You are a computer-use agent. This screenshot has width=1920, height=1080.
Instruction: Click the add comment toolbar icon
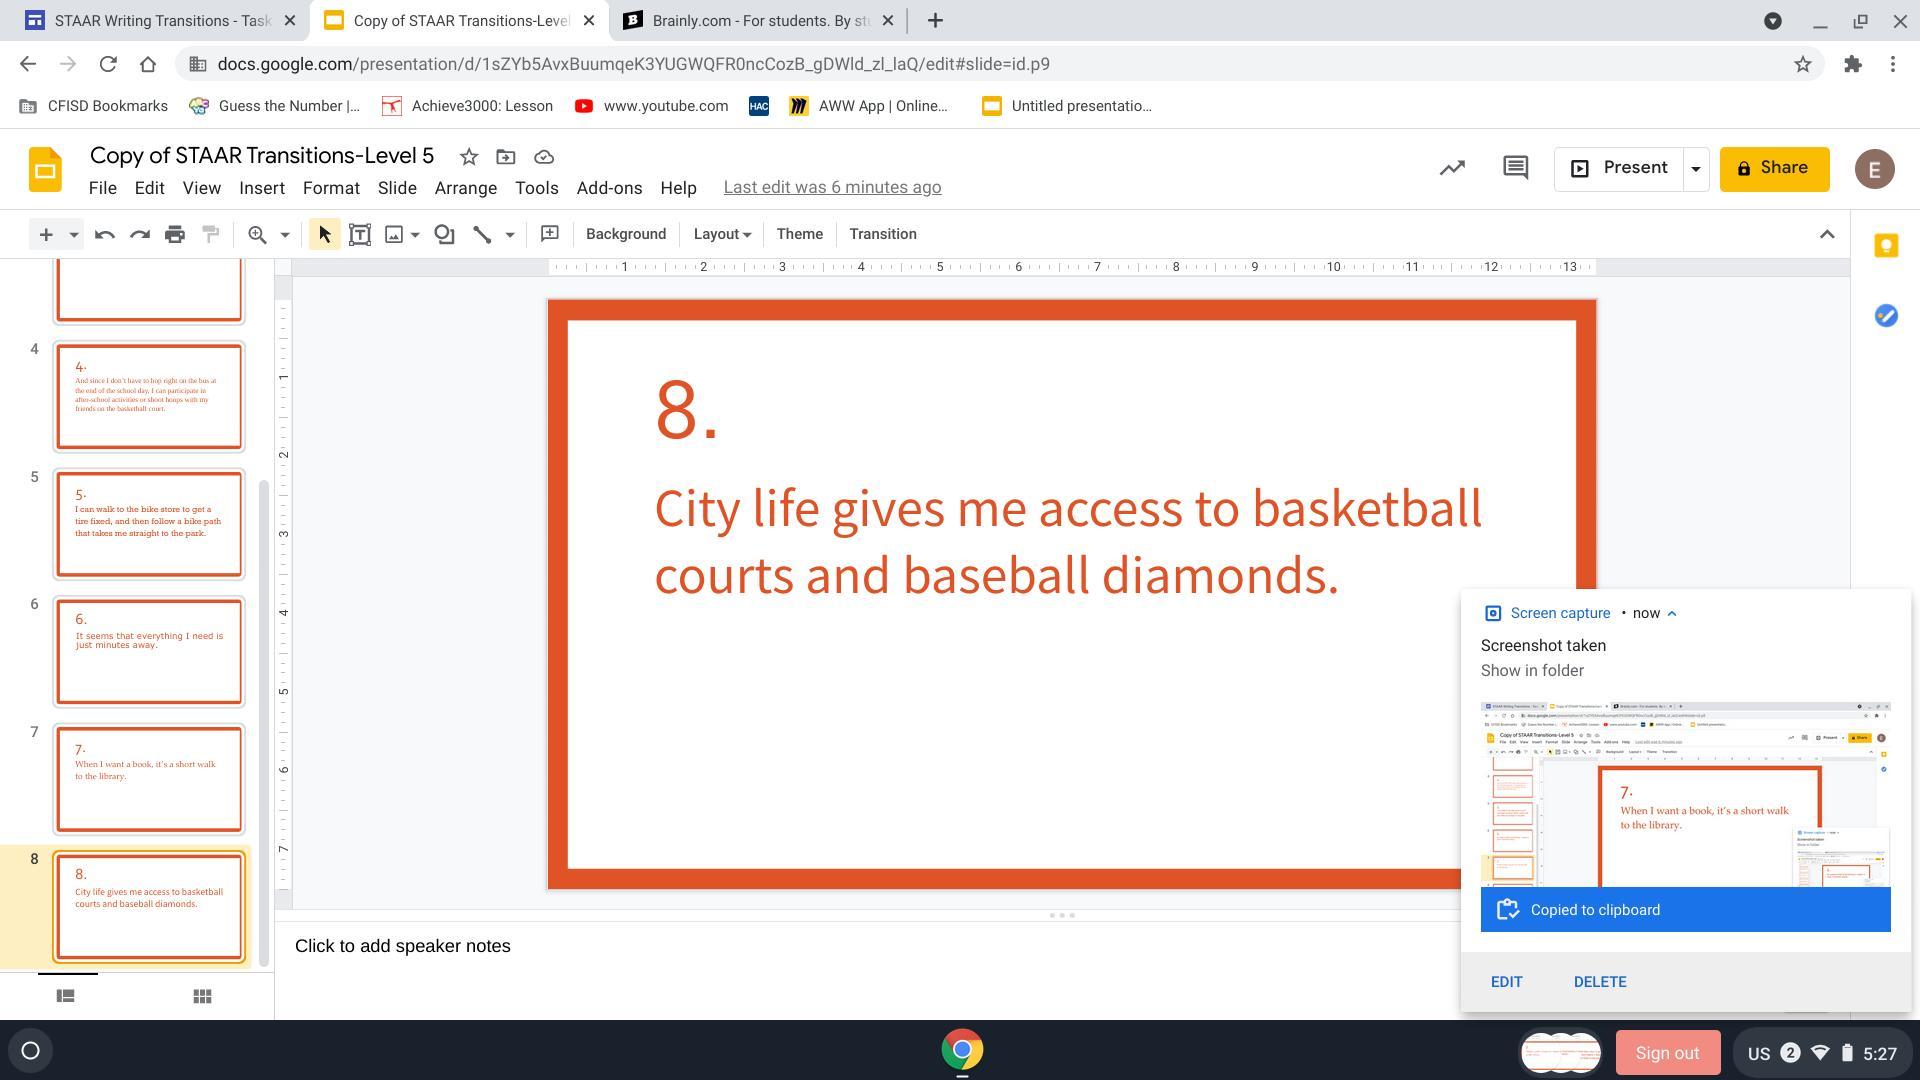point(549,234)
